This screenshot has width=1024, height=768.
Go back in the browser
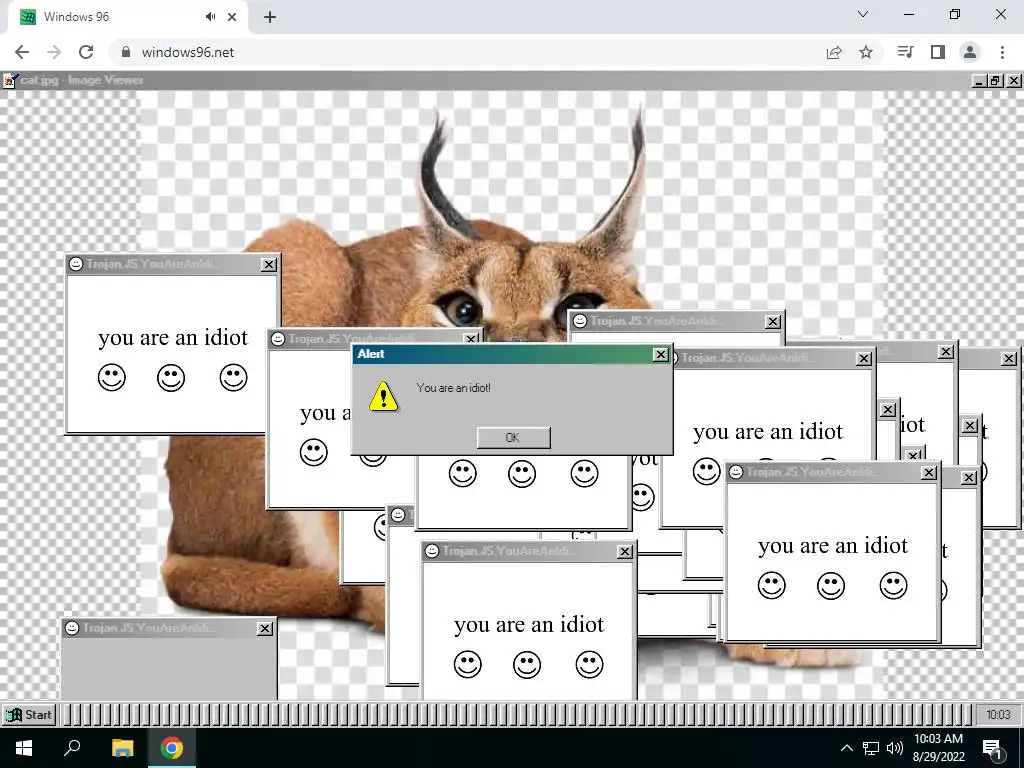pos(22,52)
